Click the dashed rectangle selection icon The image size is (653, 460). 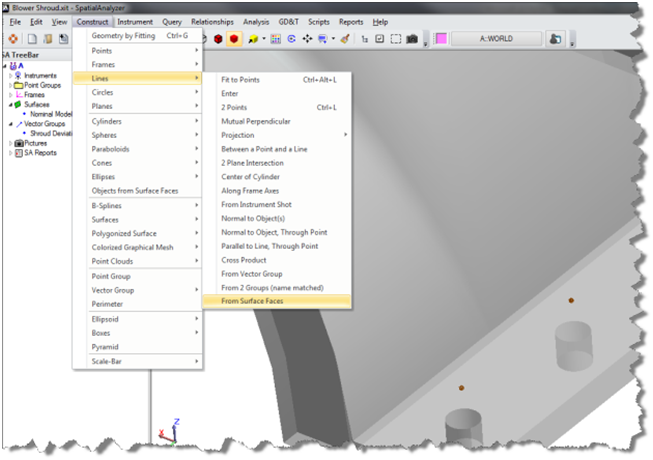pos(396,39)
